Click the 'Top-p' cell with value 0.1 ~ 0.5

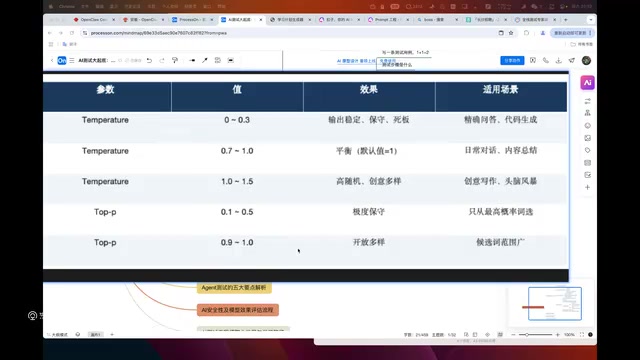[105, 212]
